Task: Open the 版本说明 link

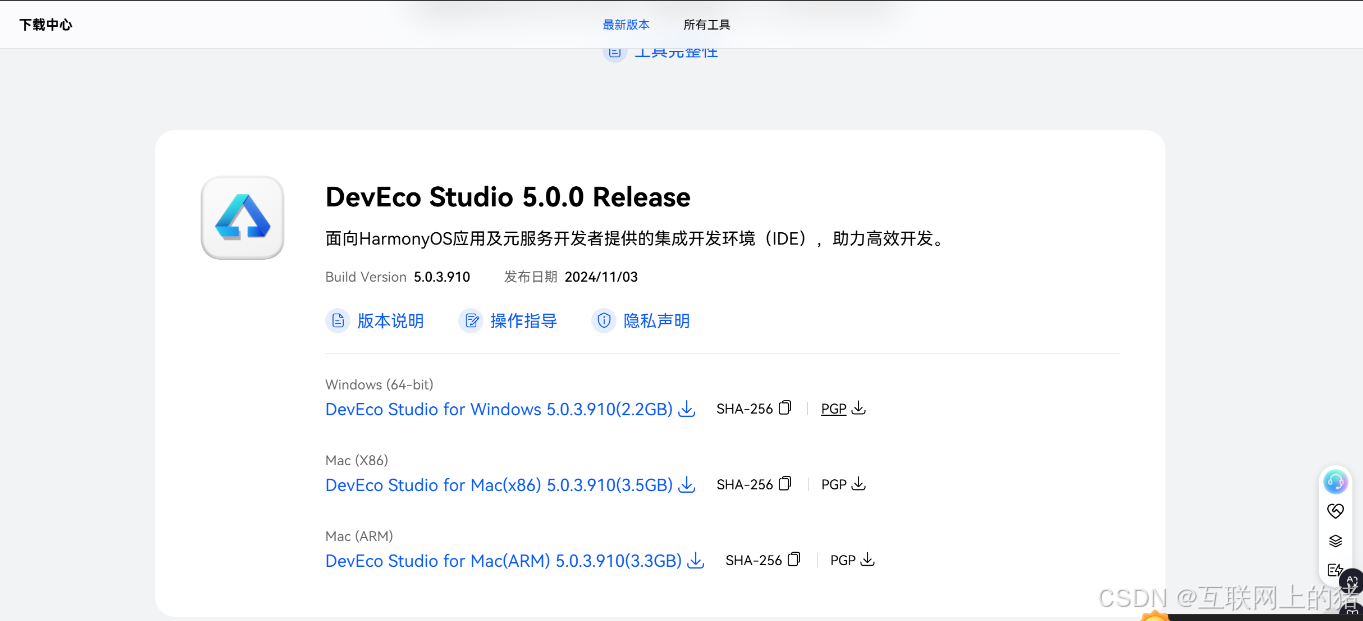Action: (391, 321)
